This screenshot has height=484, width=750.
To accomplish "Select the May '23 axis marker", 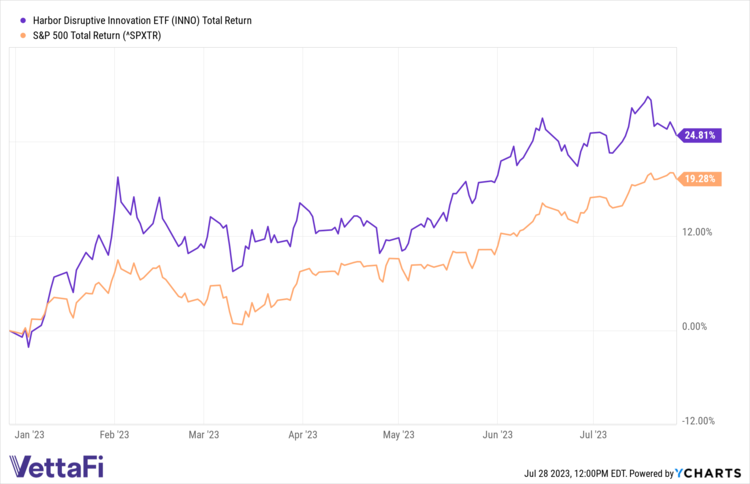I will click(x=398, y=435).
